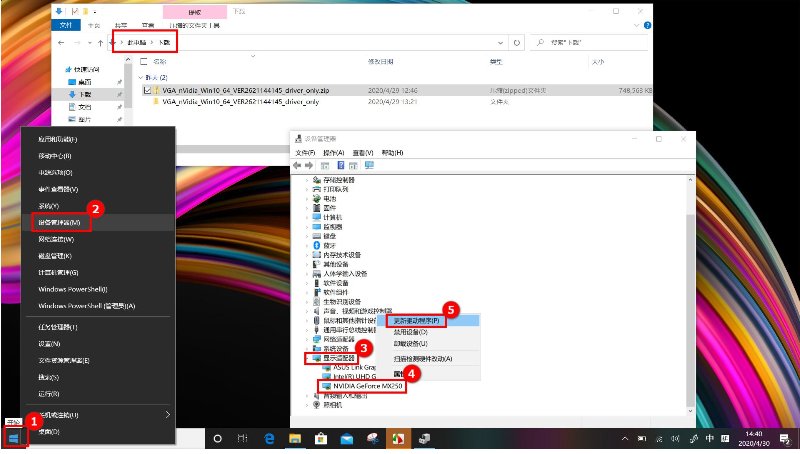This screenshot has width=800, height=454.
Task: Open the Device Manager 文件(F) menu
Action: click(305, 153)
